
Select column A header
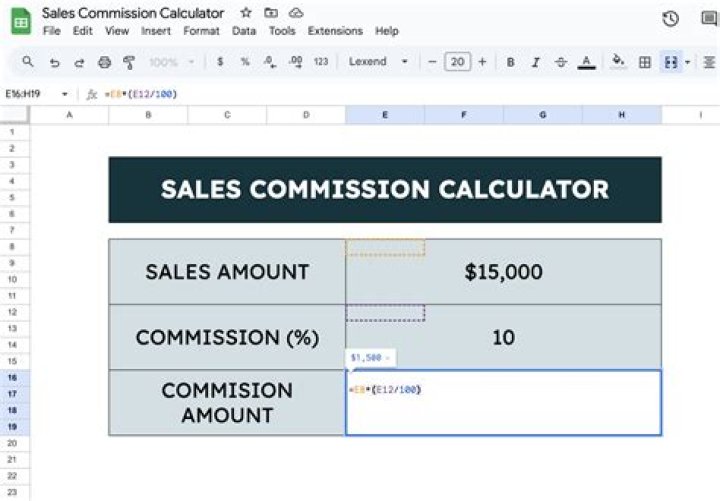pyautogui.click(x=69, y=115)
